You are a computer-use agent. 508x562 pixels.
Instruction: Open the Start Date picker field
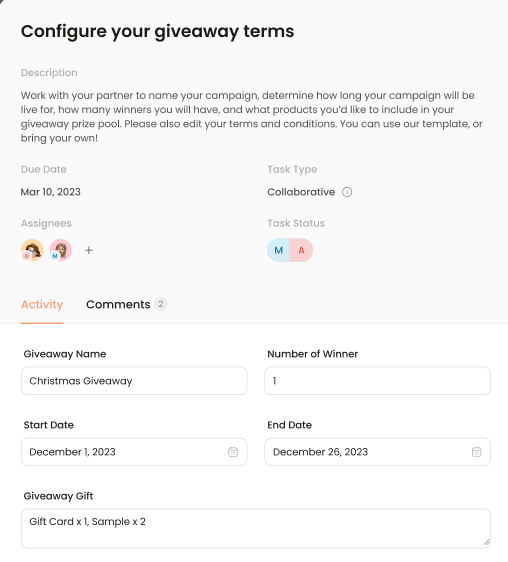coord(134,452)
